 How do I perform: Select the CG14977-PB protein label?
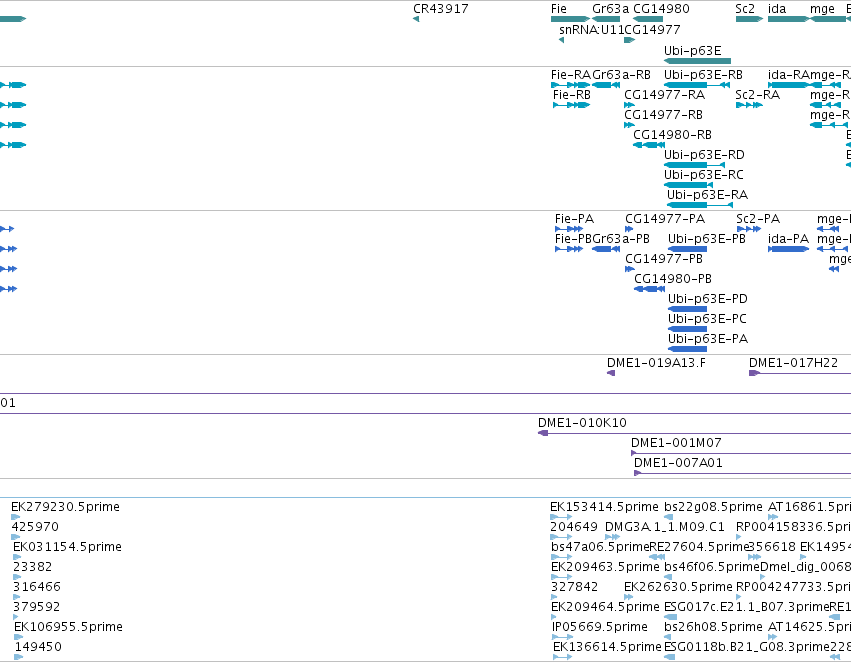[x=664, y=259]
